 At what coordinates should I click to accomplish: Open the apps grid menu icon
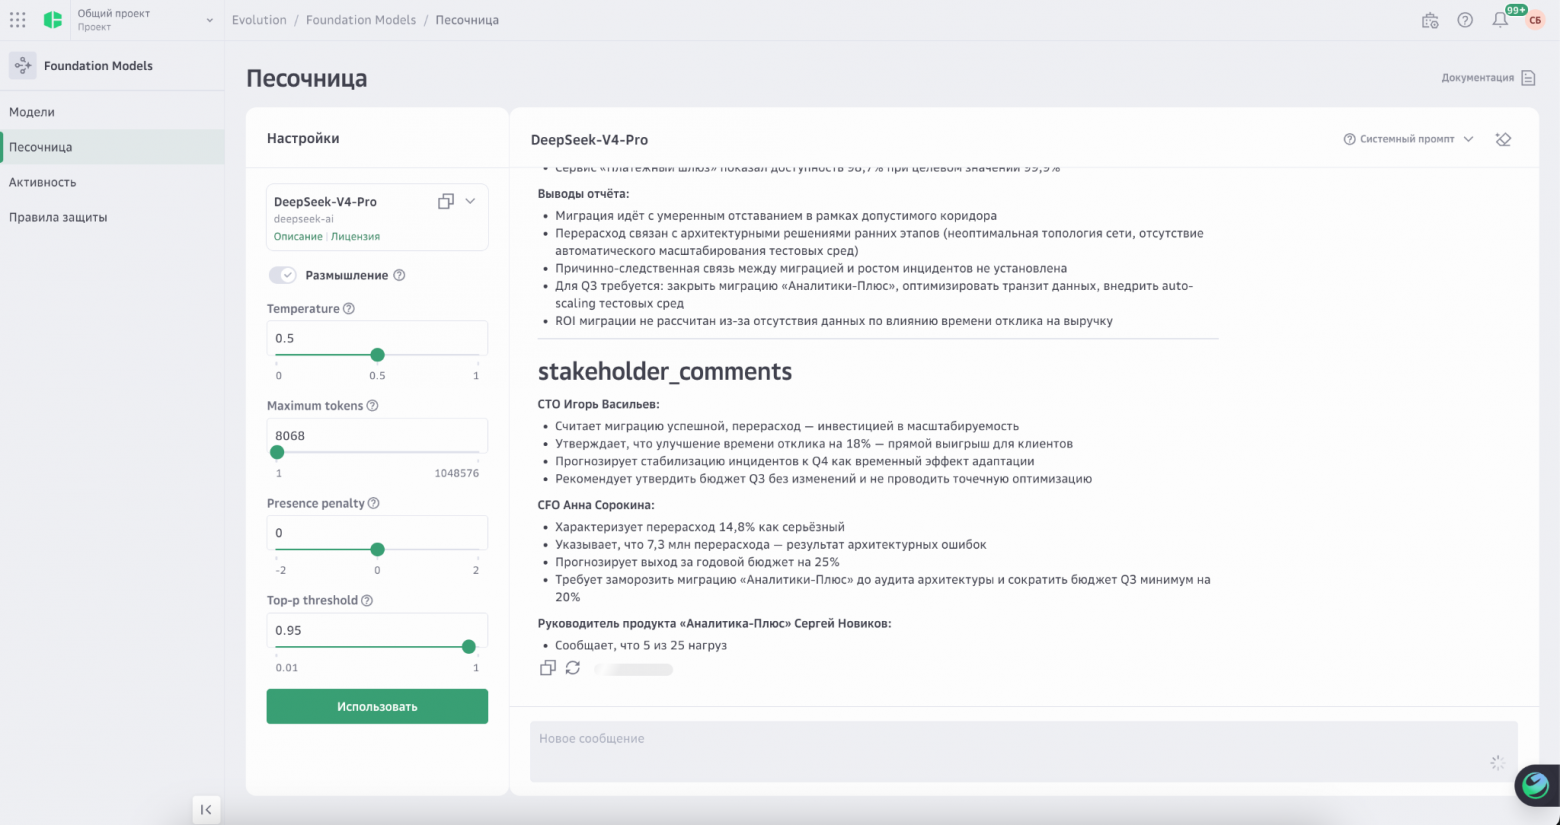point(17,20)
